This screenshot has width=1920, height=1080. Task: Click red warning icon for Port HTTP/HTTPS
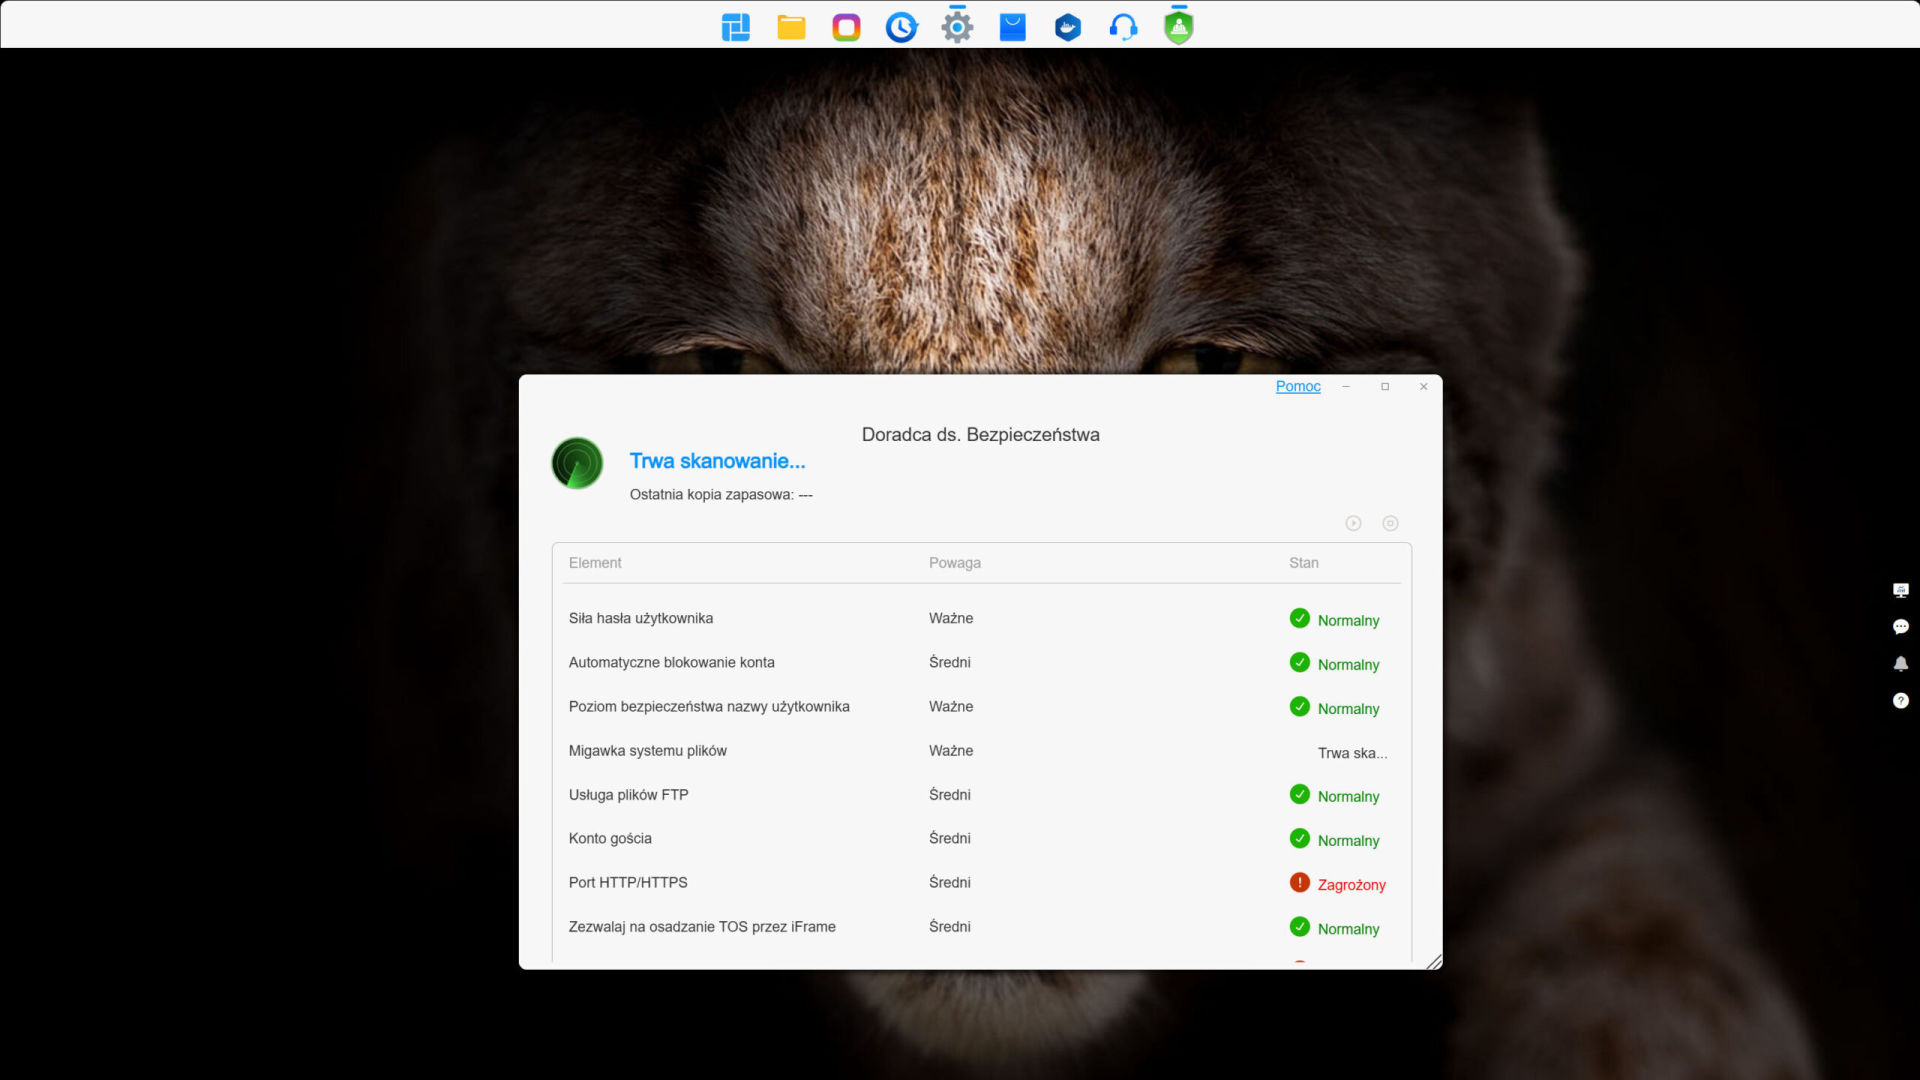1300,882
